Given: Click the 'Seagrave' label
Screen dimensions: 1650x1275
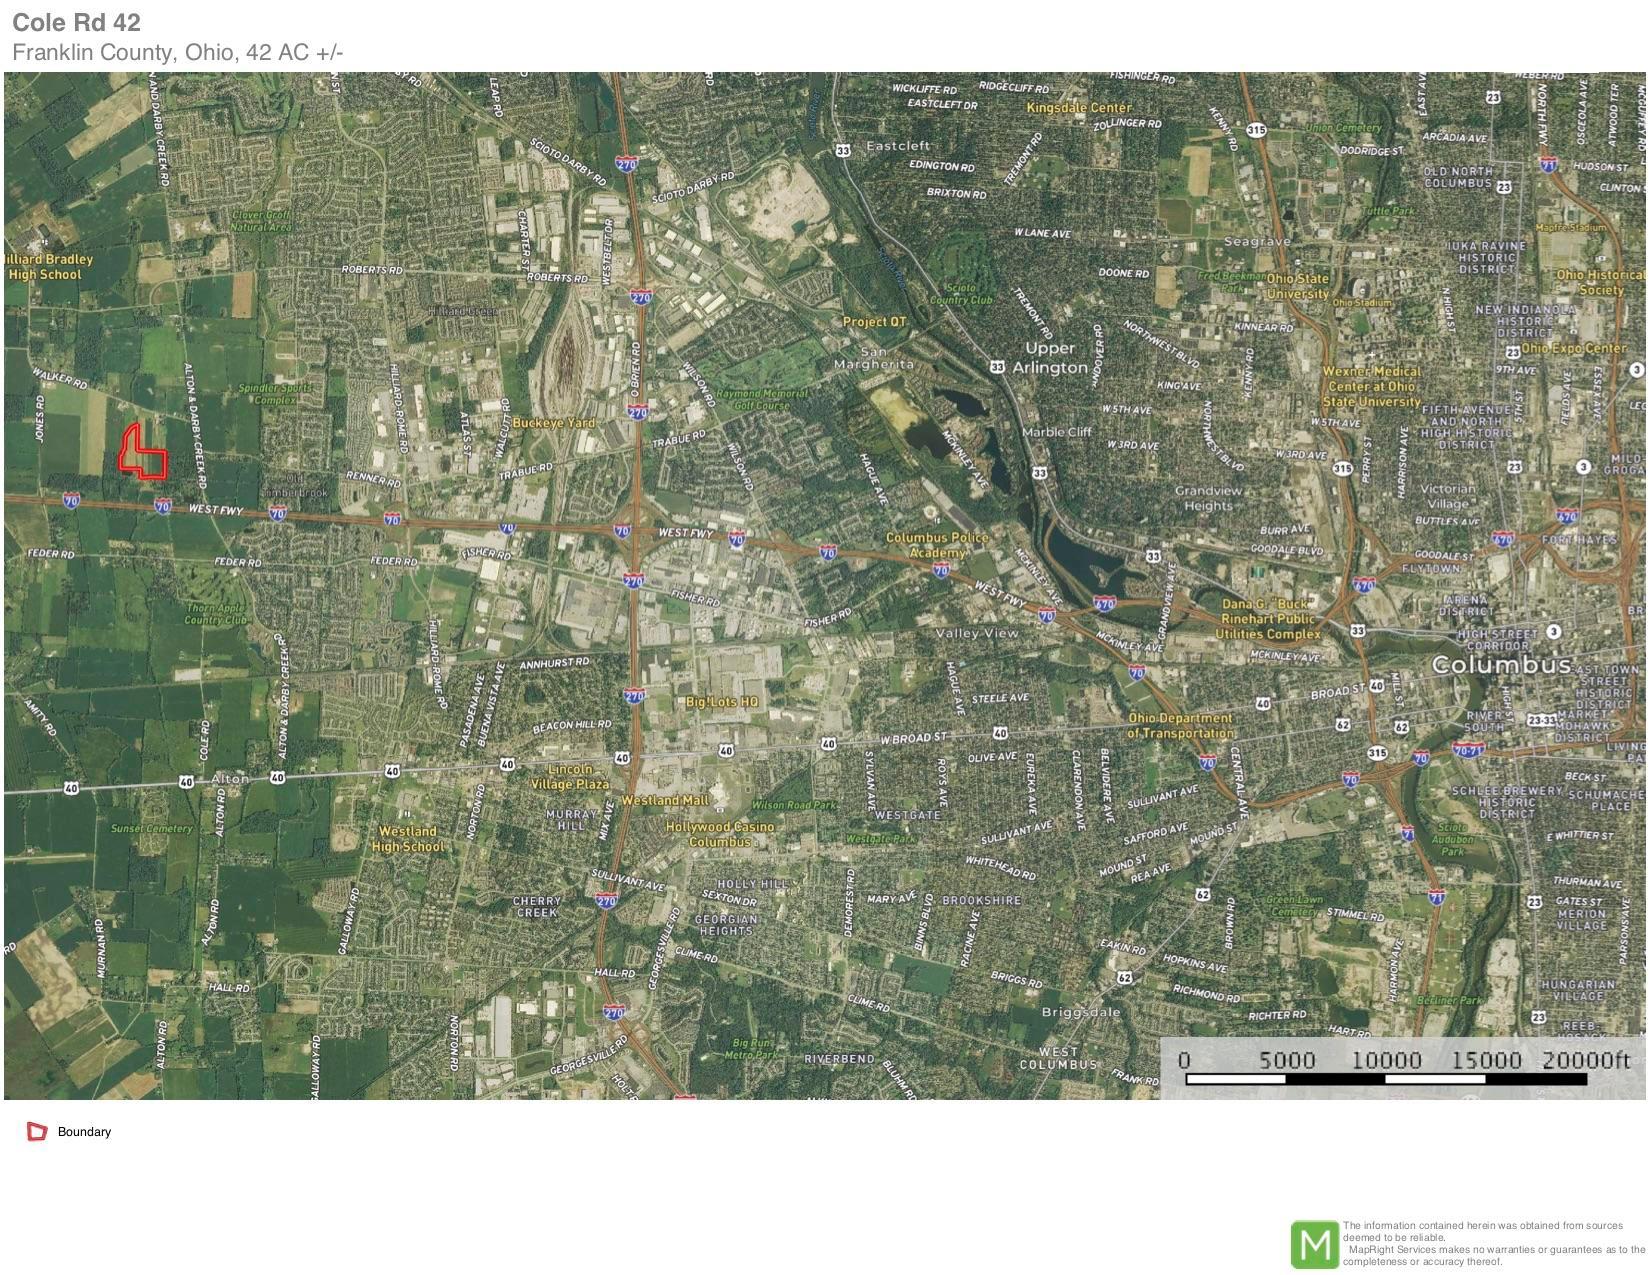Looking at the screenshot, I should click(x=1257, y=242).
